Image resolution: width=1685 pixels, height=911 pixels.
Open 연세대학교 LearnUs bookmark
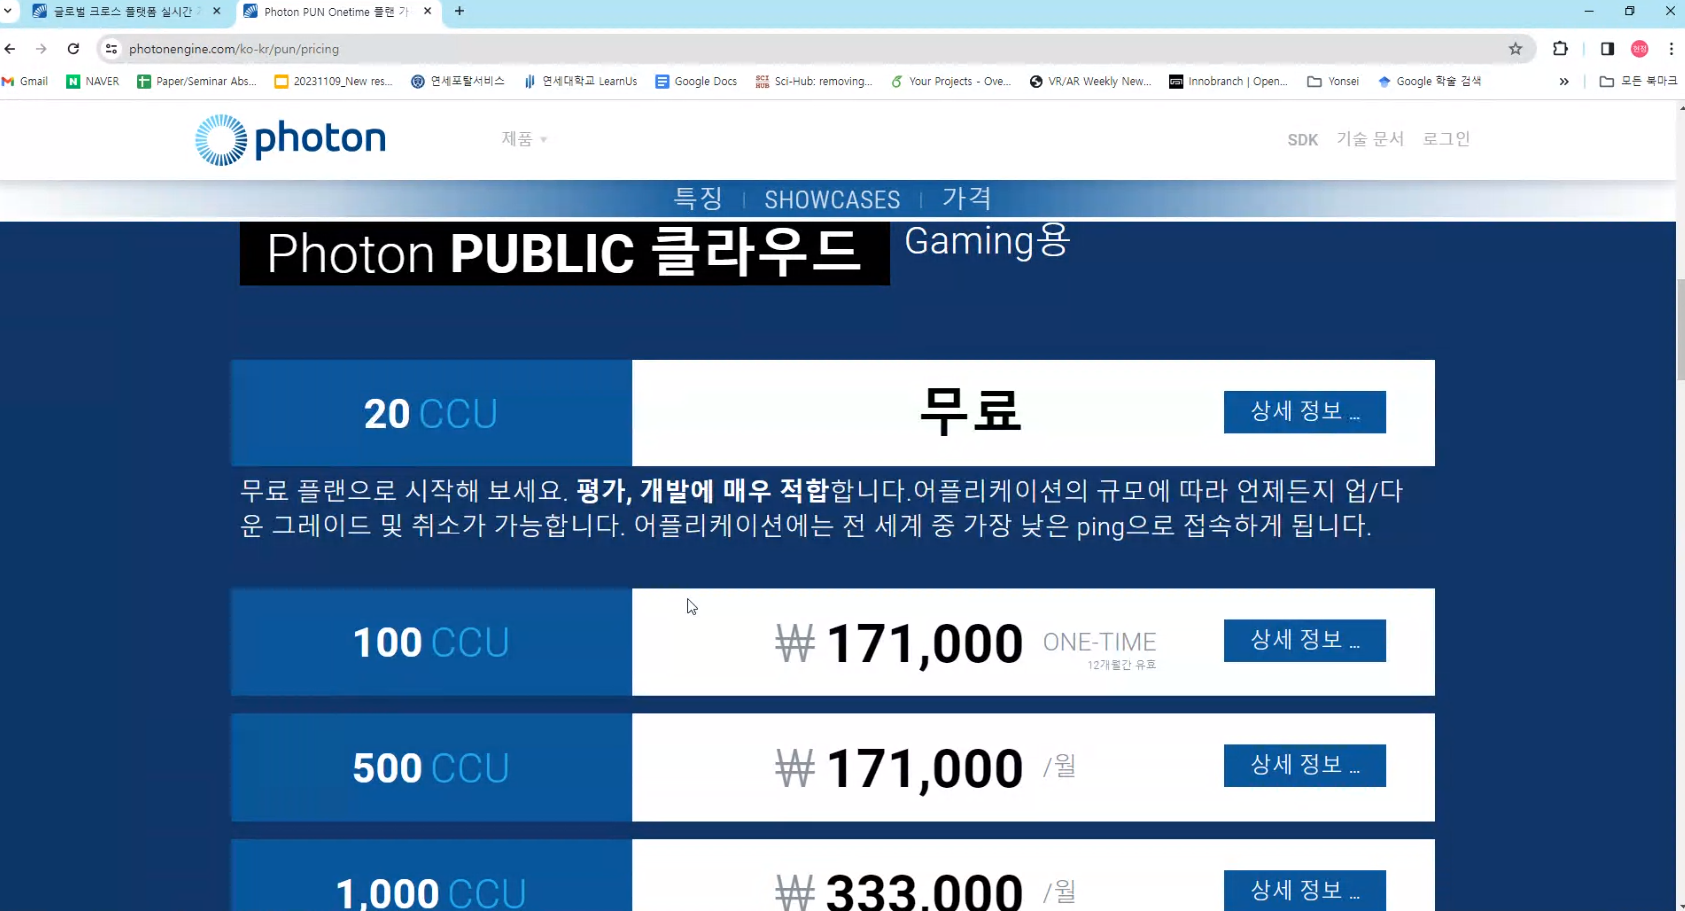coord(580,81)
